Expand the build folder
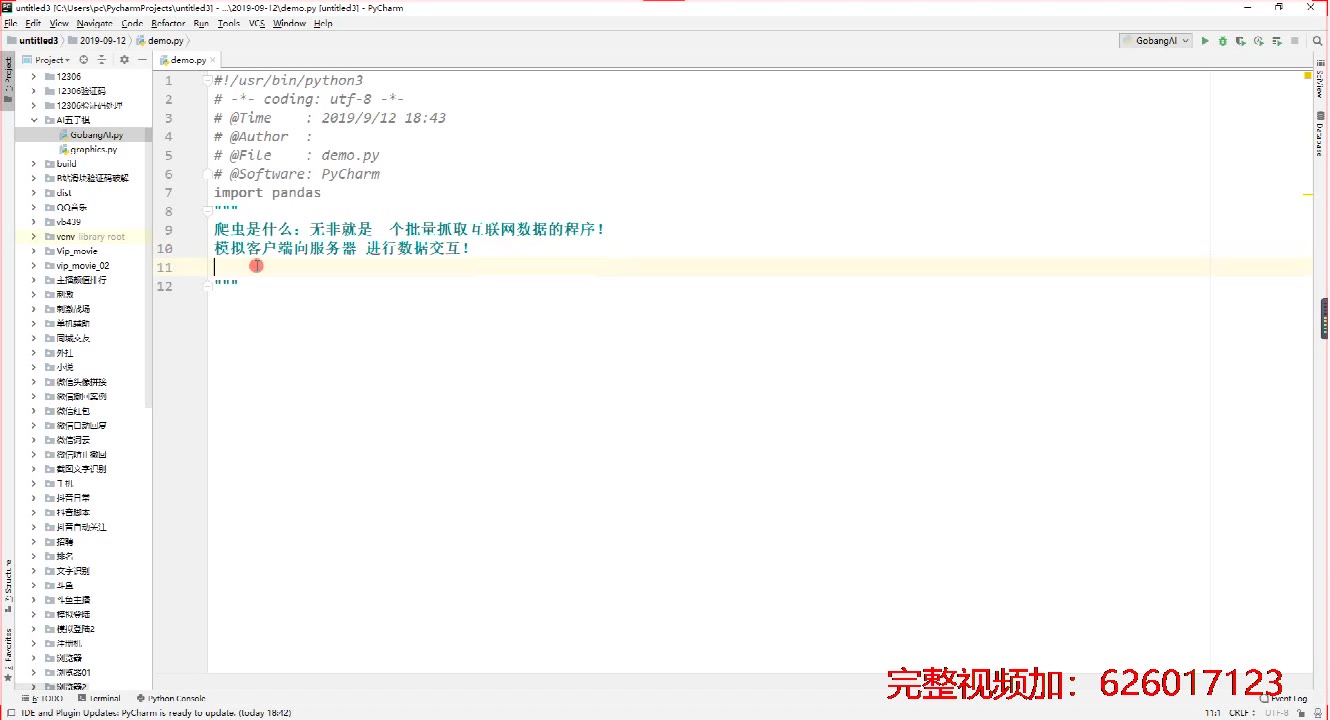 pyautogui.click(x=34, y=164)
